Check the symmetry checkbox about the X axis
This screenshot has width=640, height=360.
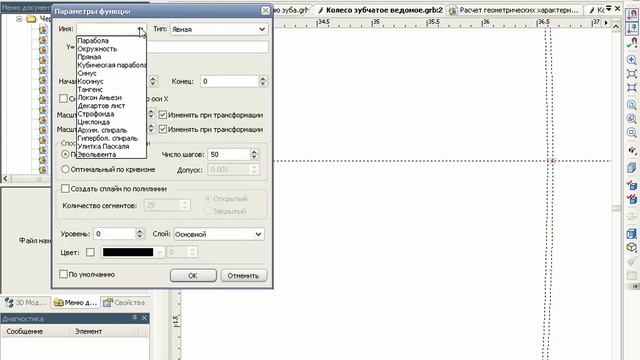tap(63, 98)
